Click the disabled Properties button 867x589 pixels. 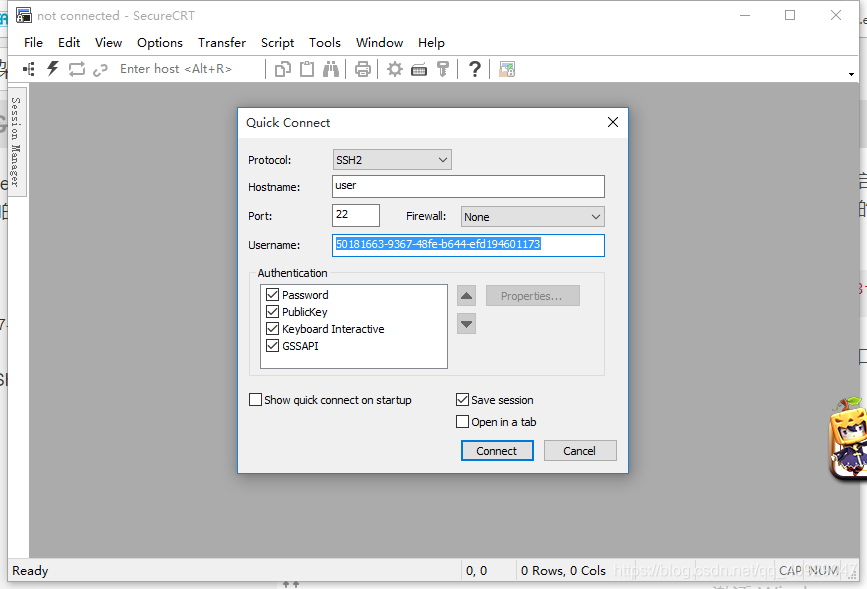[x=532, y=295]
